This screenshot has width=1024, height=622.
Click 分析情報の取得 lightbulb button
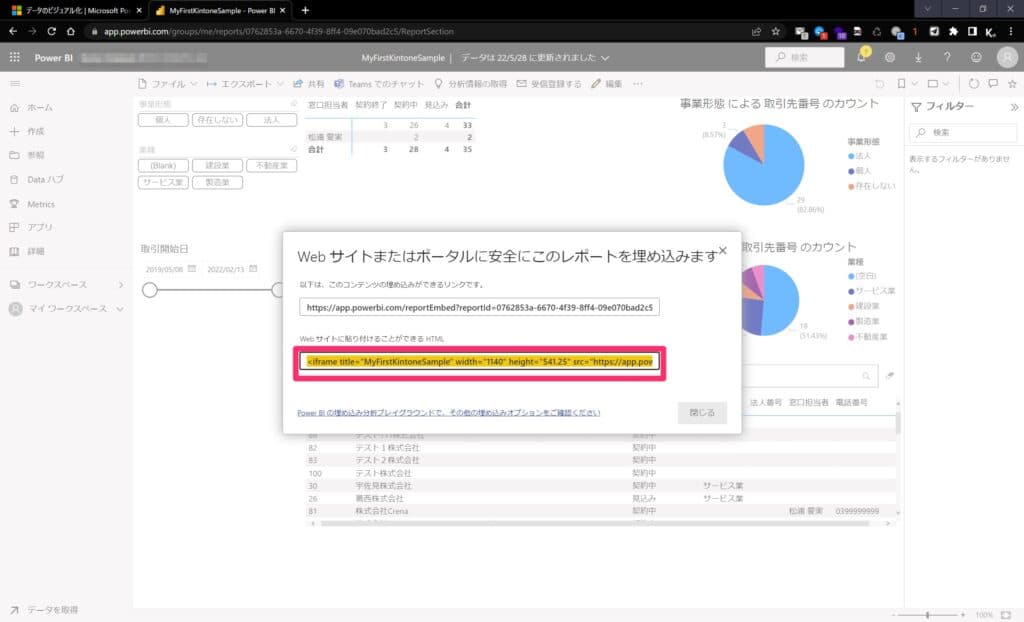[x=470, y=84]
